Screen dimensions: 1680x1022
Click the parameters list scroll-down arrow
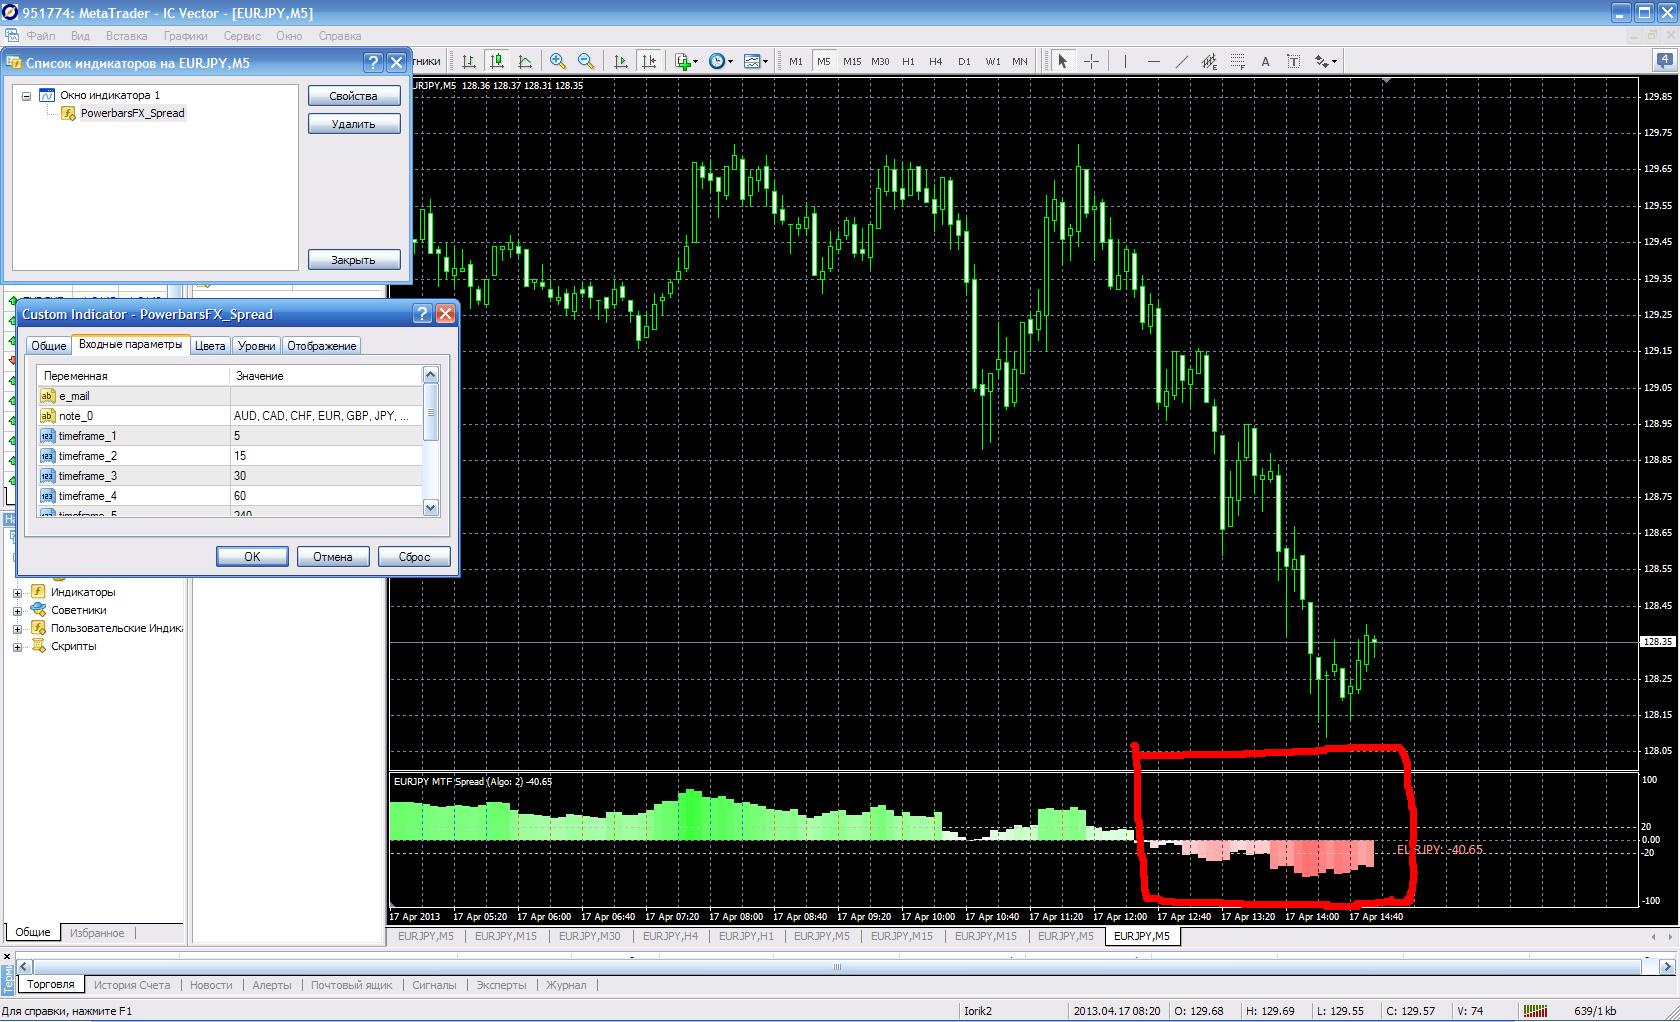coord(431,508)
